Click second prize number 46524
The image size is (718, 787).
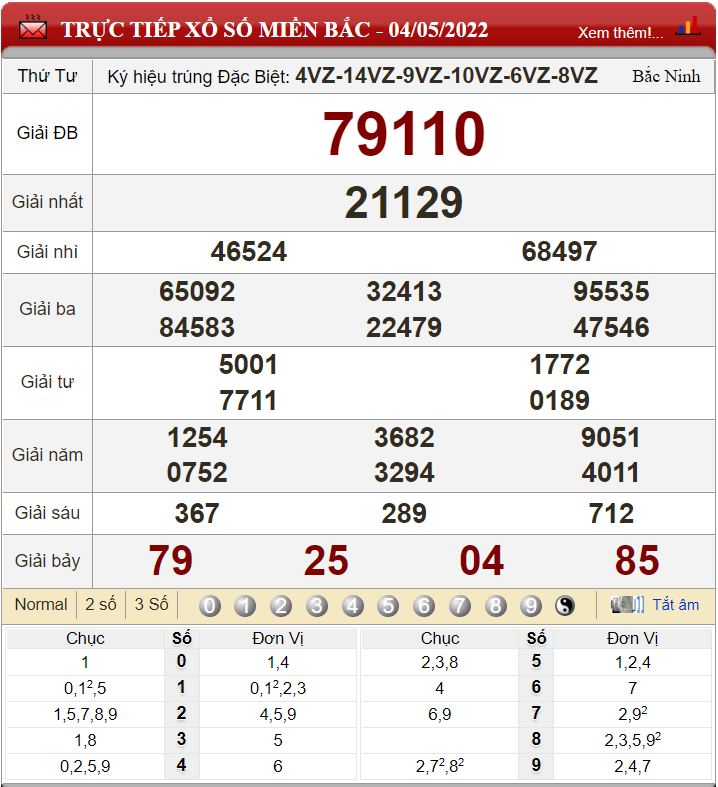point(249,251)
